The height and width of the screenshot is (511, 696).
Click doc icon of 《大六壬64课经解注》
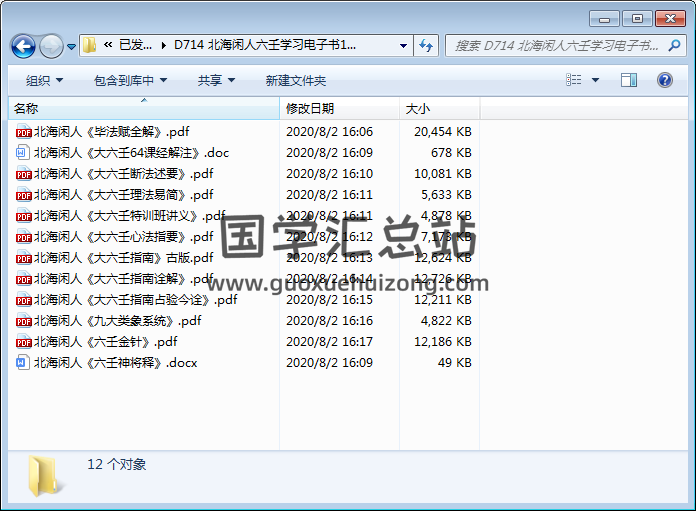(x=23, y=153)
